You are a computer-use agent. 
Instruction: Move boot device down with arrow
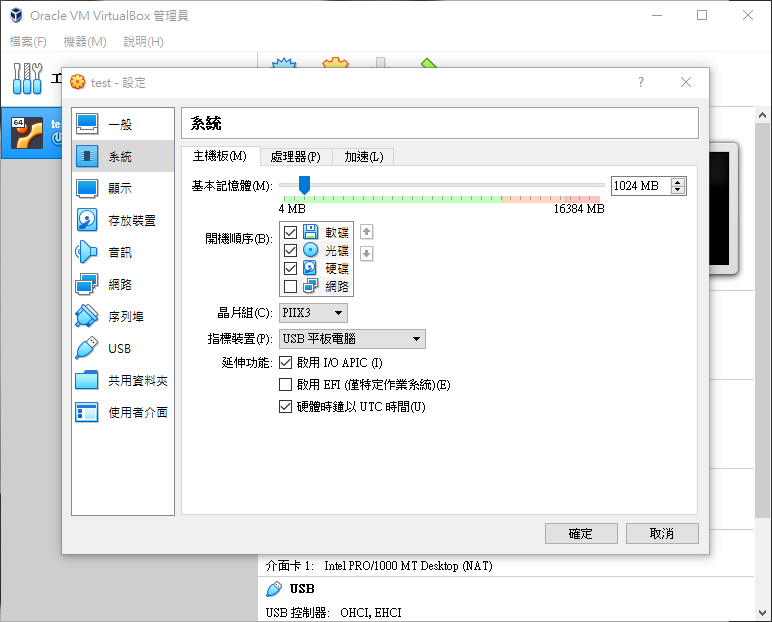point(366,254)
